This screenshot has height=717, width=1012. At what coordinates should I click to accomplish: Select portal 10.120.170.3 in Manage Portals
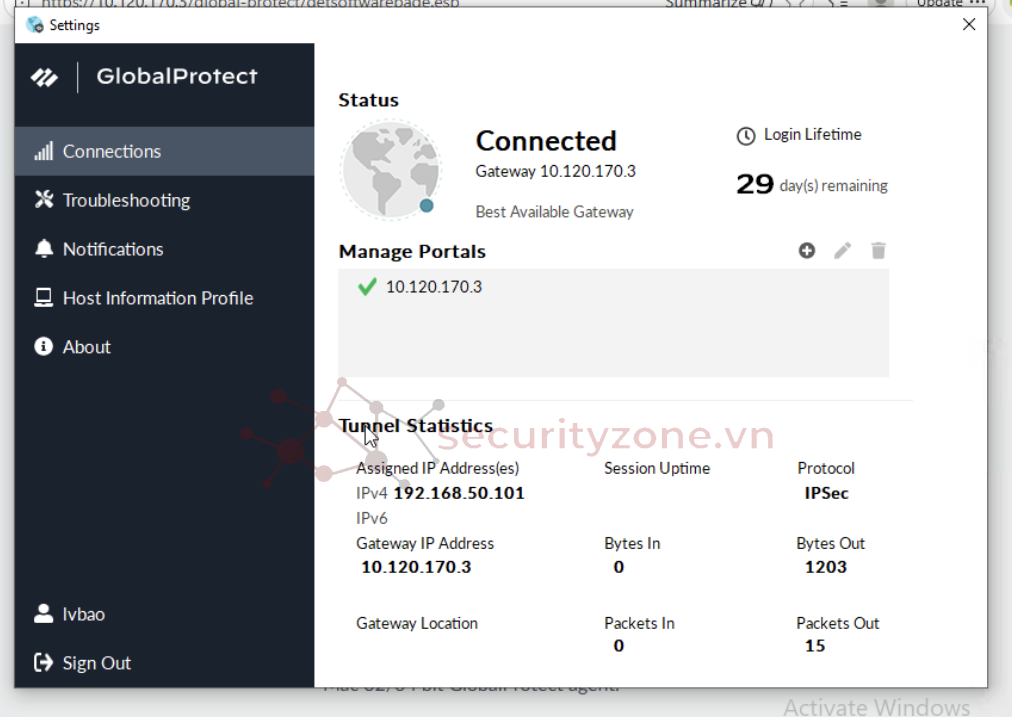(x=434, y=287)
